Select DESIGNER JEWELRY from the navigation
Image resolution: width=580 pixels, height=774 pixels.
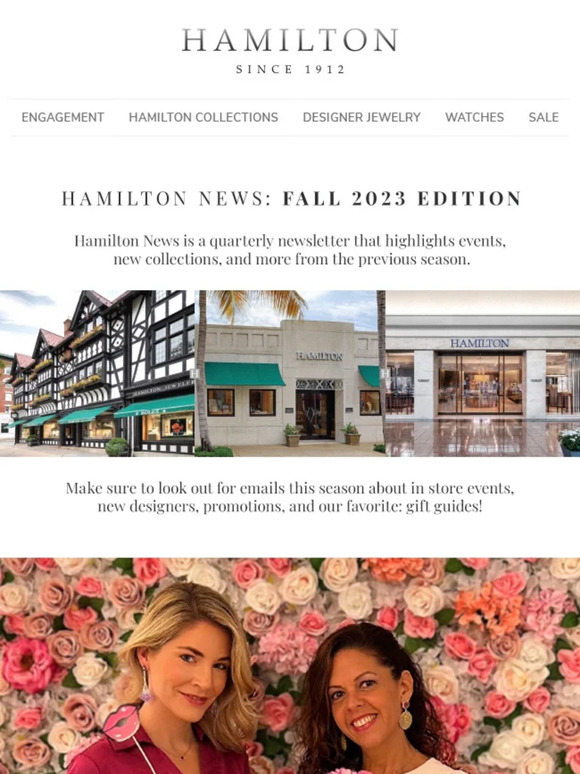(x=362, y=117)
